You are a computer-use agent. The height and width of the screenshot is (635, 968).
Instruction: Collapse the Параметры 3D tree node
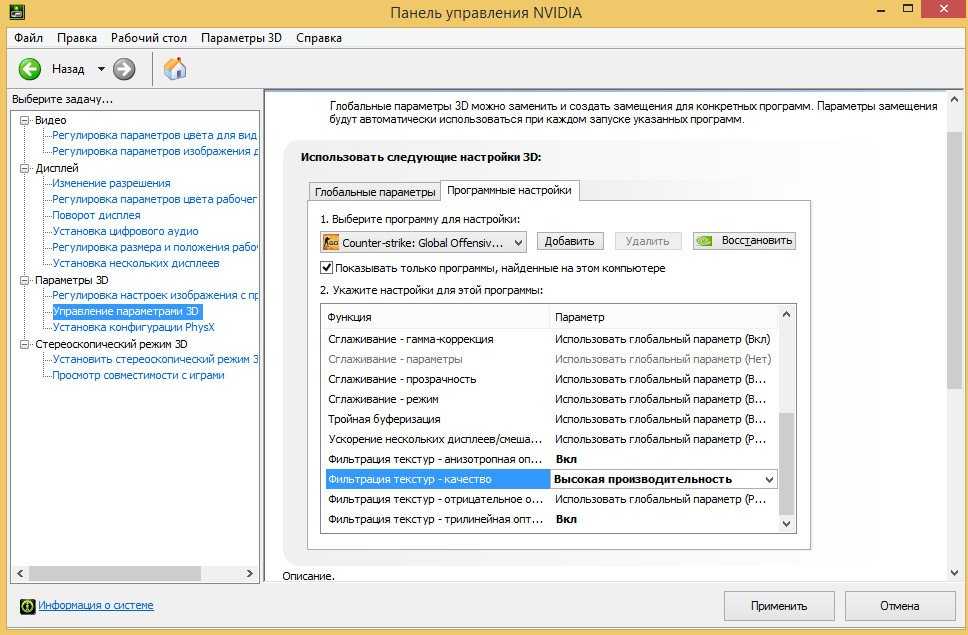(x=26, y=280)
